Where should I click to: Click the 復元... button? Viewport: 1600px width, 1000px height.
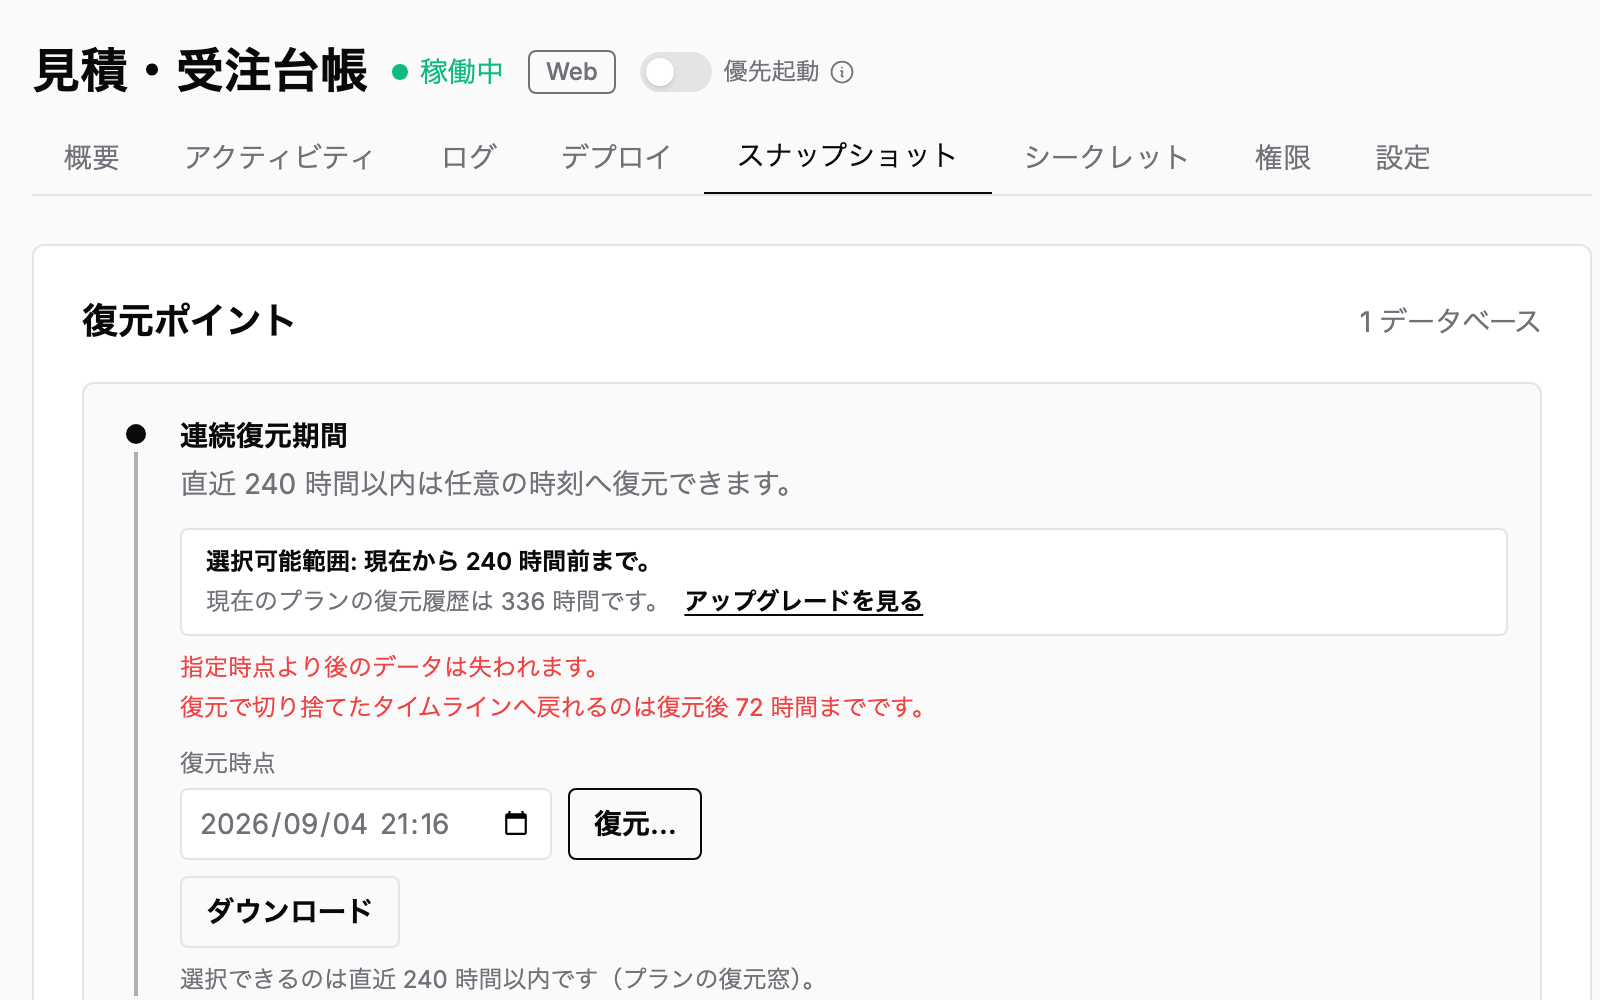(635, 824)
